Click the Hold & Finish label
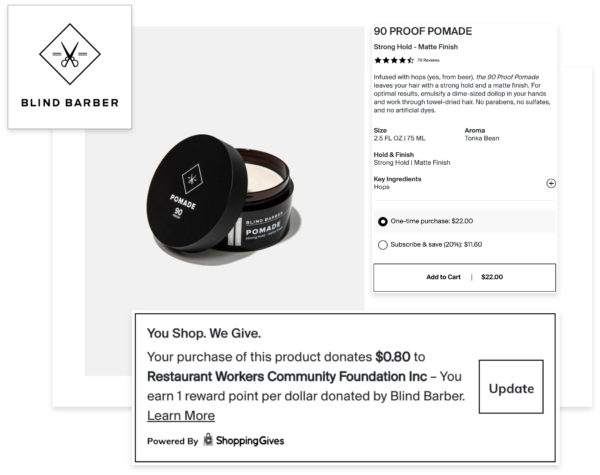This screenshot has height=475, width=600. tap(394, 155)
